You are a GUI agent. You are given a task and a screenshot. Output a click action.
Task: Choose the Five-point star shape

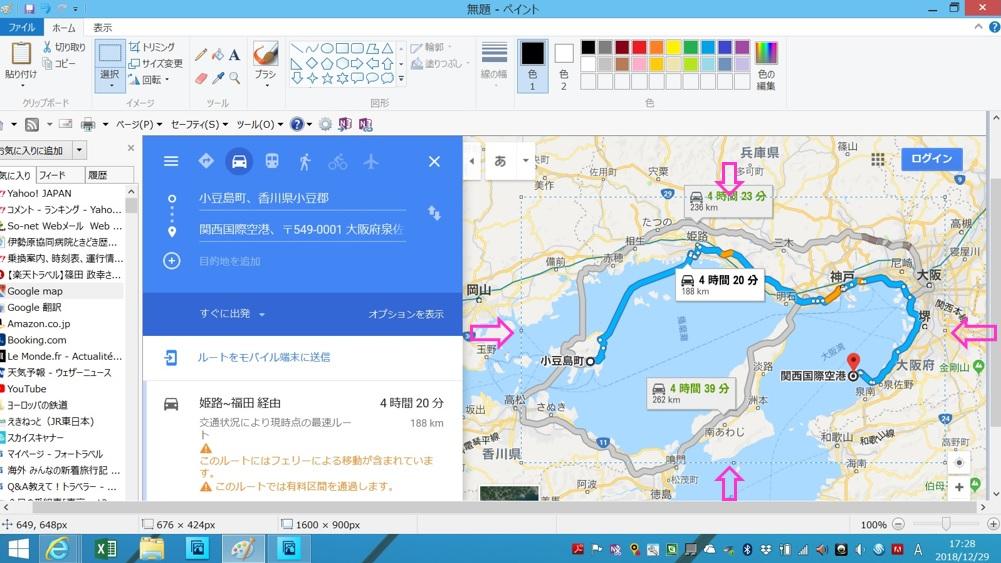[x=327, y=78]
